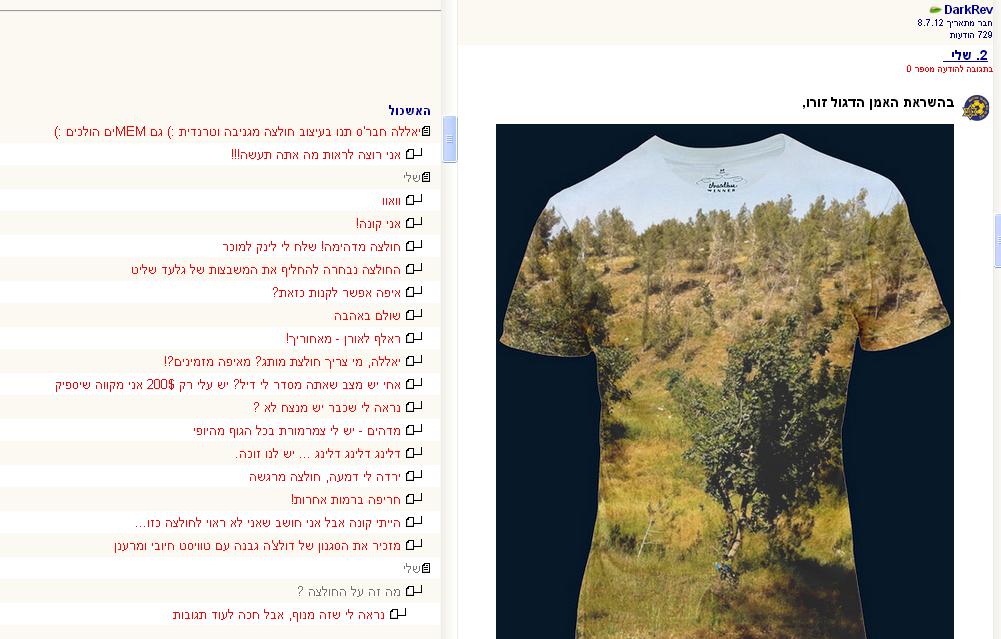Click the page icon beside the first thread post

coord(426,132)
